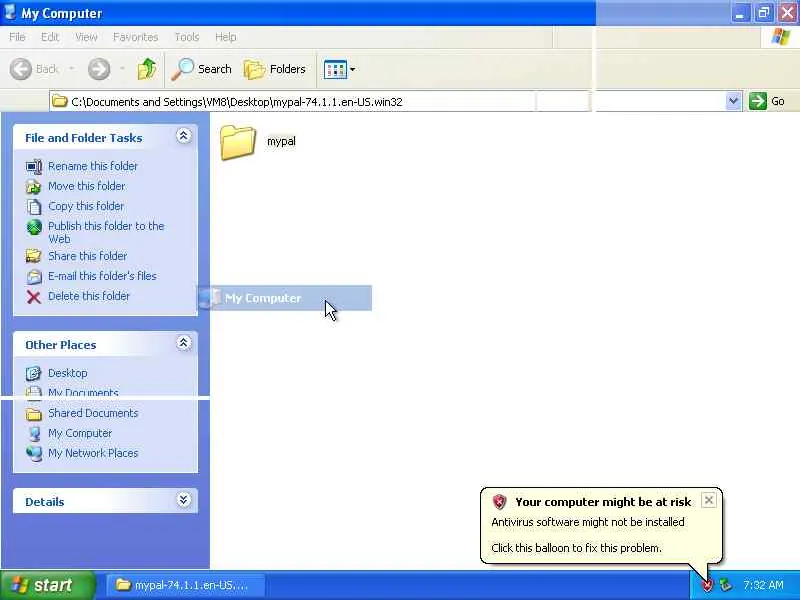Click the E-mail files envelope icon
Screen dimensions: 800x600
pyautogui.click(x=34, y=277)
